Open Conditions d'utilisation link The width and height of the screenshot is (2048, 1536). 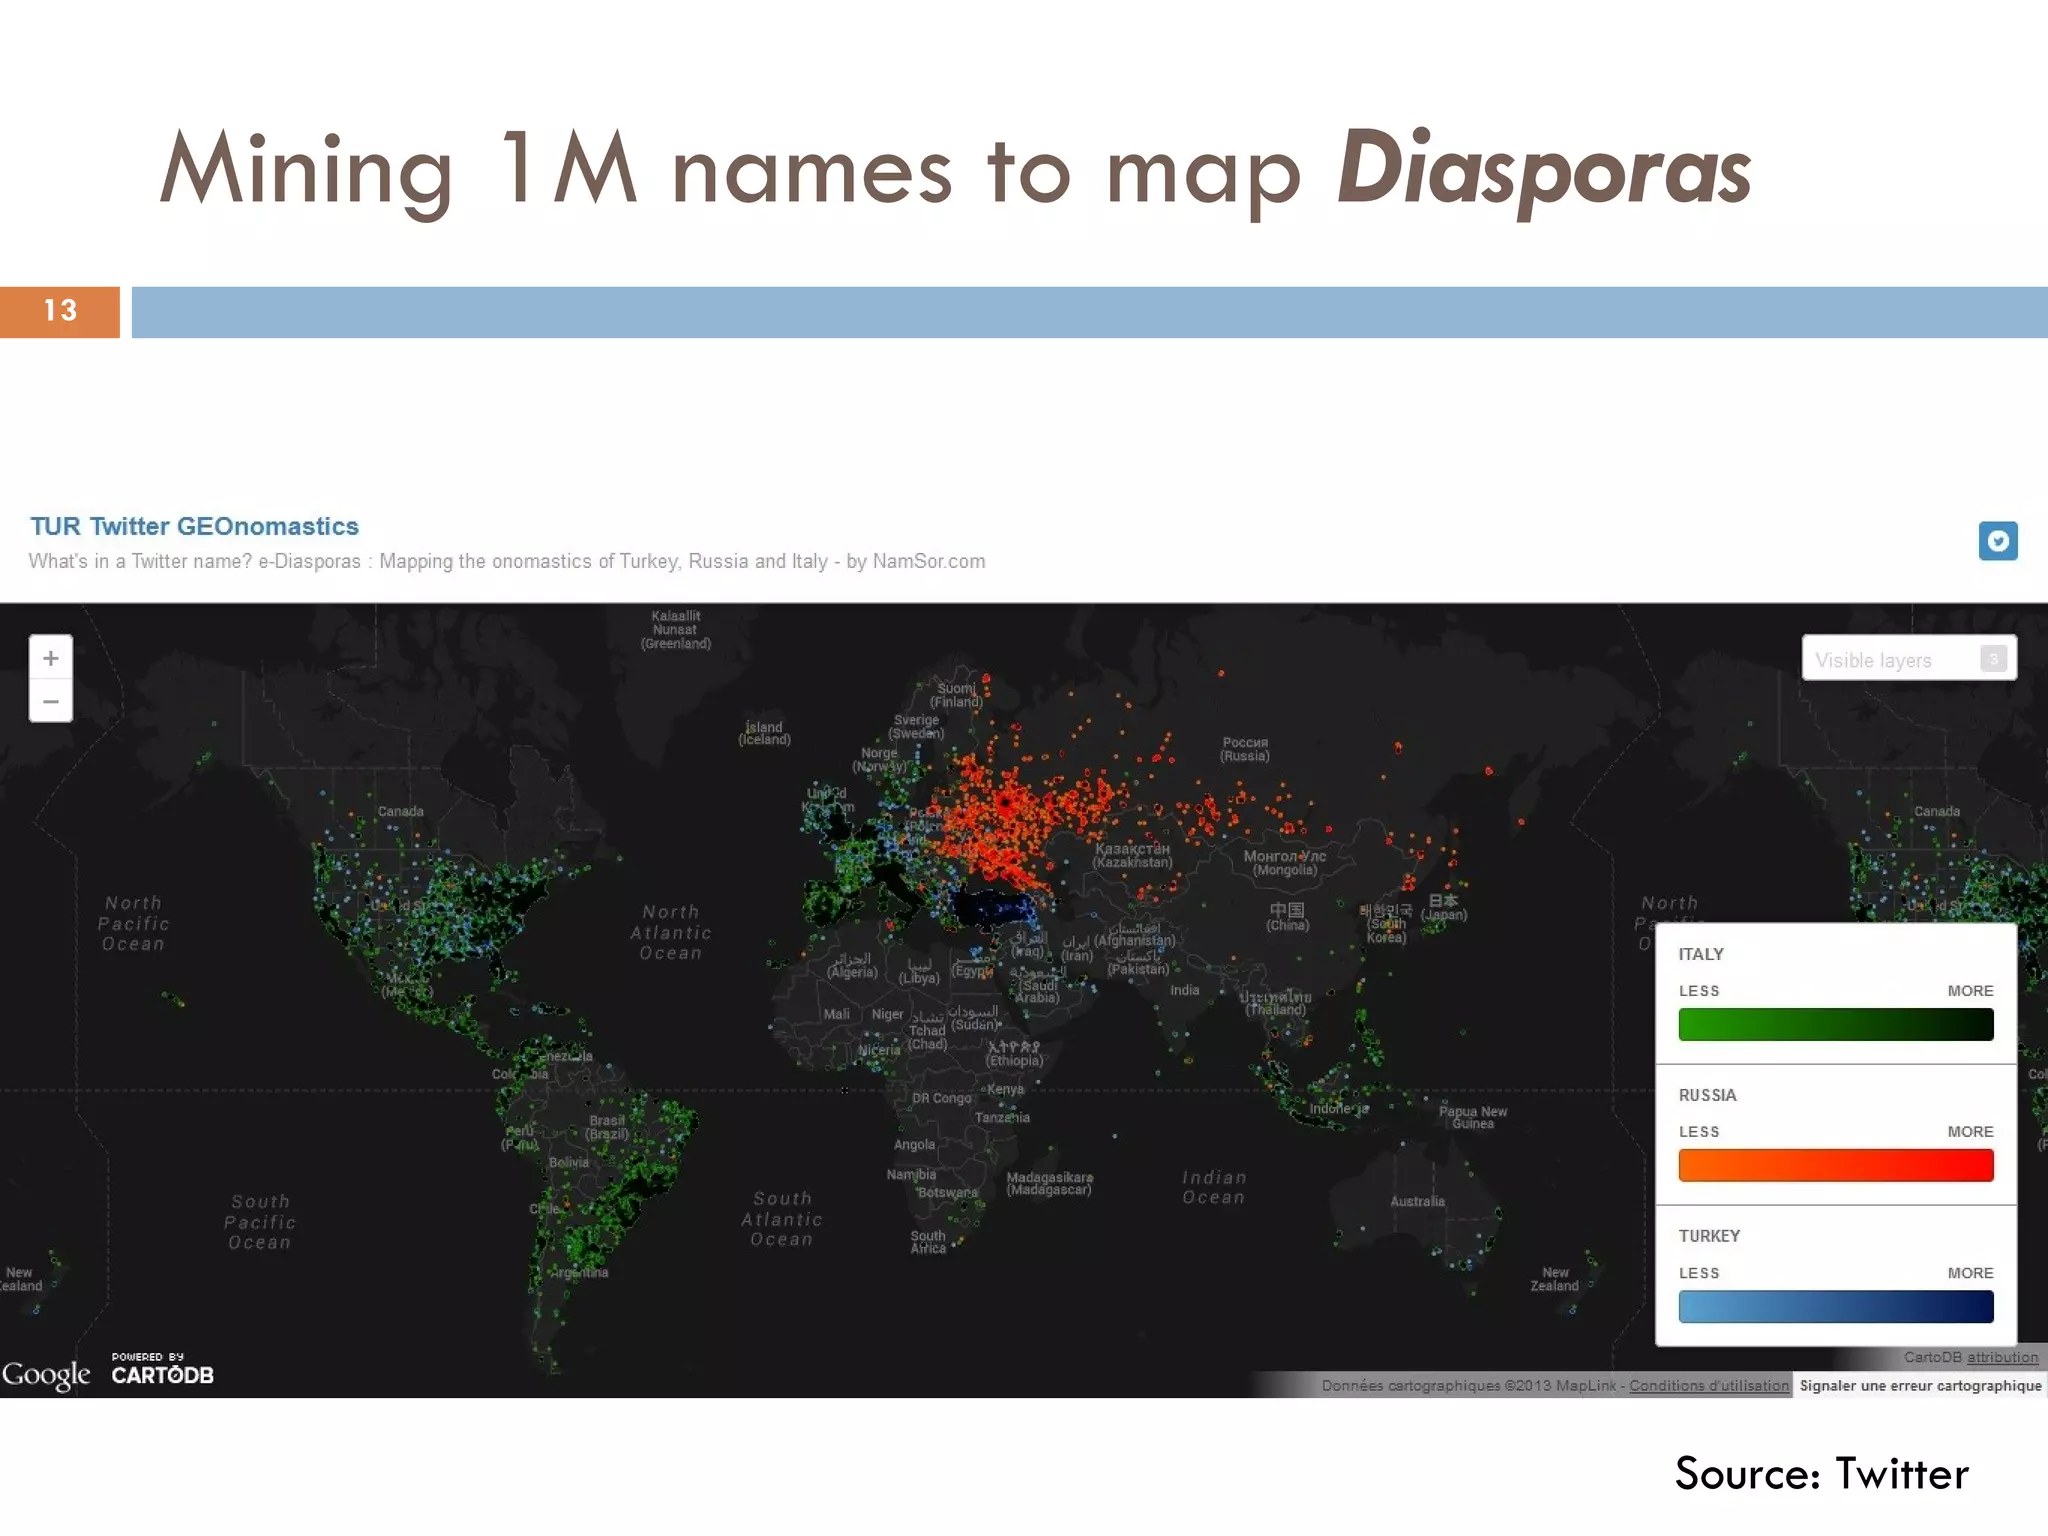click(x=1709, y=1385)
